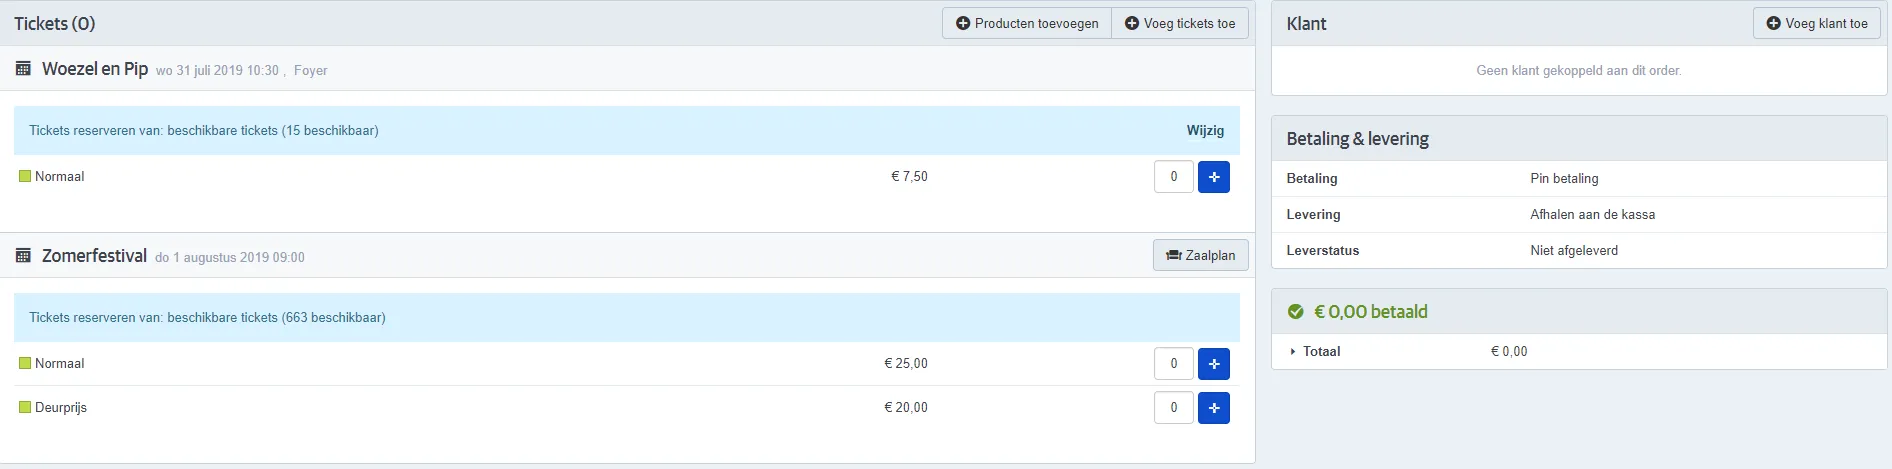Click Producten toevoegen button
The image size is (1892, 469).
tap(1027, 23)
